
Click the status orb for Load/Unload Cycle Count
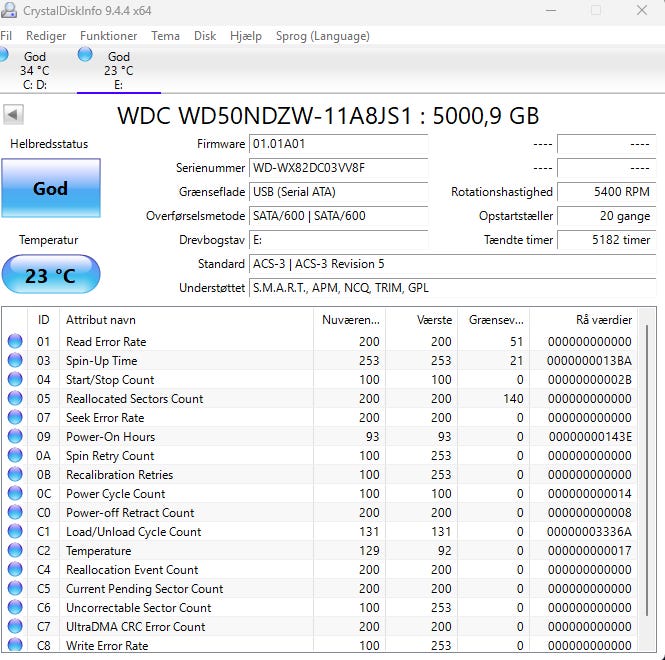[x=15, y=531]
